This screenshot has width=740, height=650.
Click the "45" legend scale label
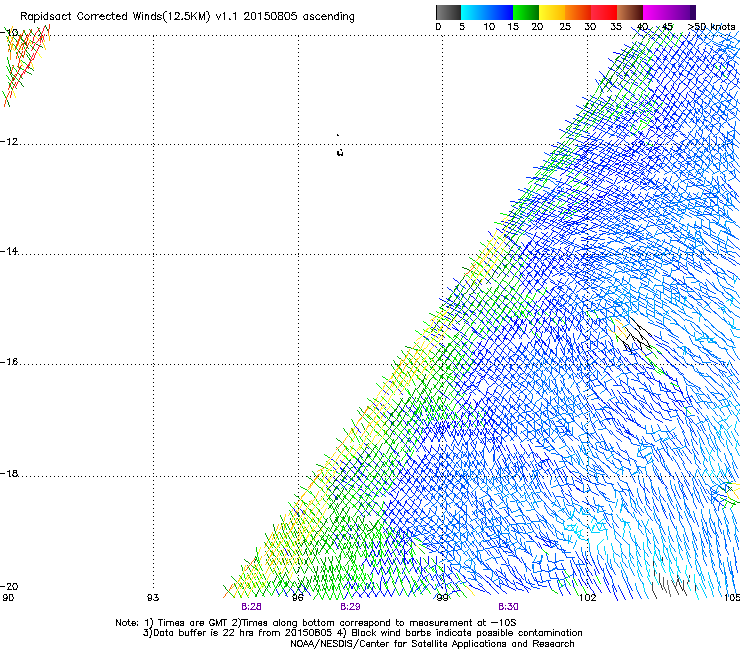[x=667, y=27]
